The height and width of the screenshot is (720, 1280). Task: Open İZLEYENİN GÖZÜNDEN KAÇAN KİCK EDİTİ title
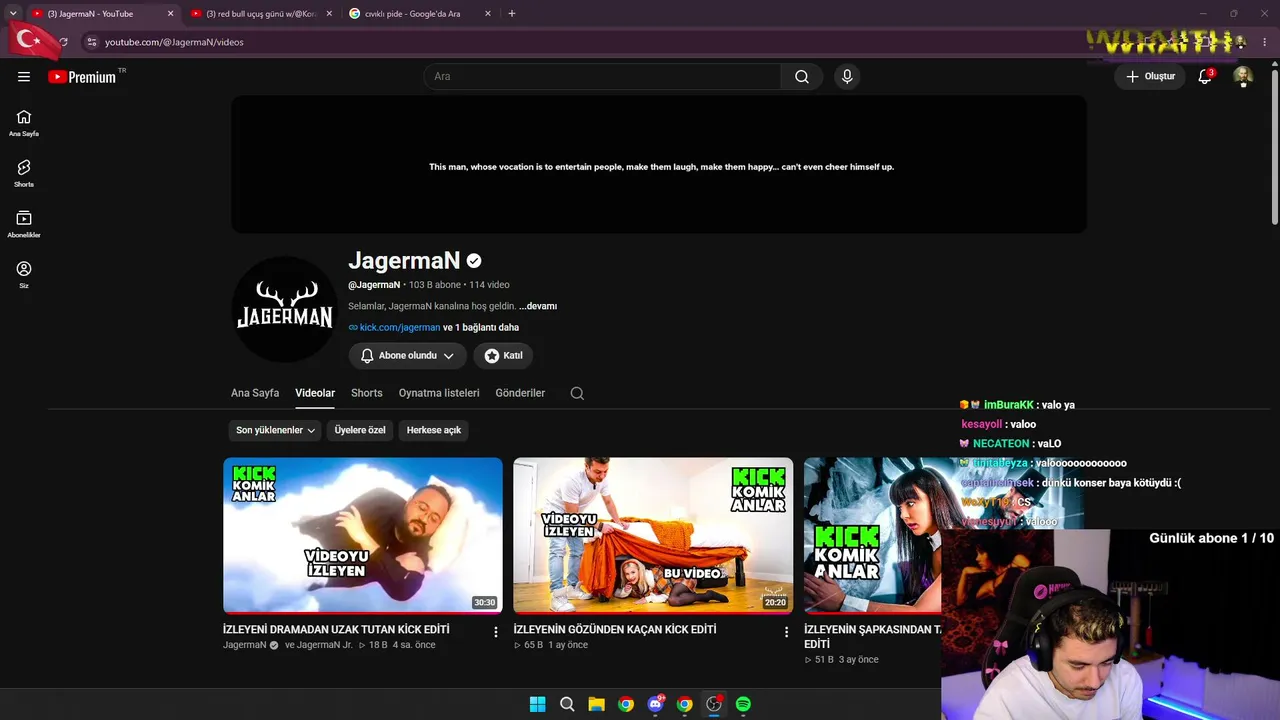point(615,630)
